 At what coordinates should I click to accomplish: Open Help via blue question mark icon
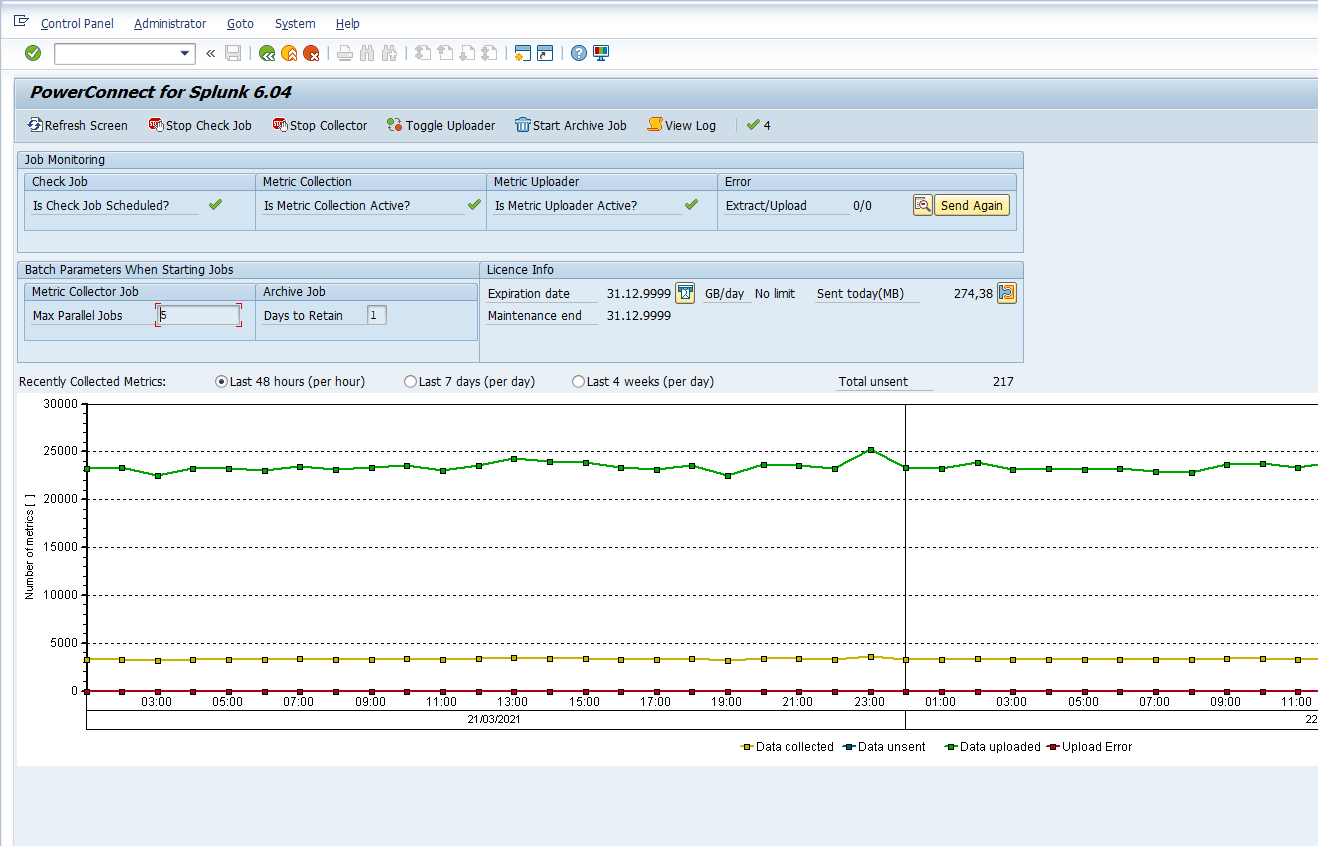578,53
